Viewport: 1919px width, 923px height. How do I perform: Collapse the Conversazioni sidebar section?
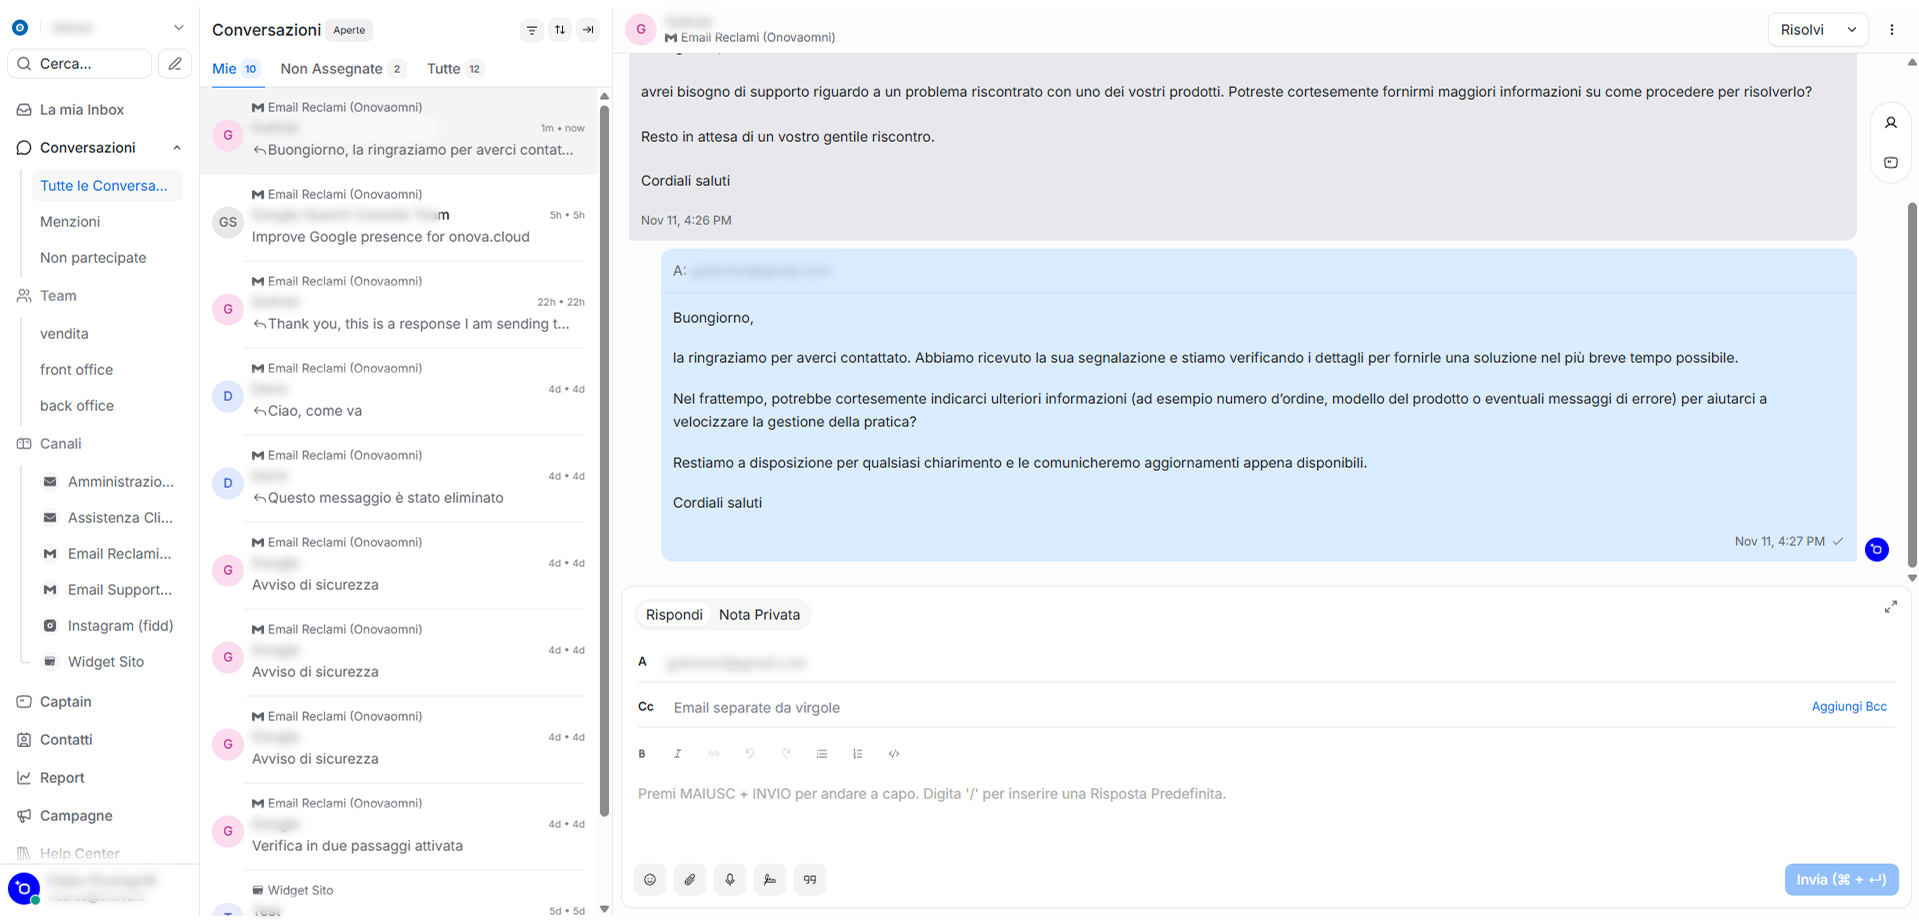coord(177,148)
